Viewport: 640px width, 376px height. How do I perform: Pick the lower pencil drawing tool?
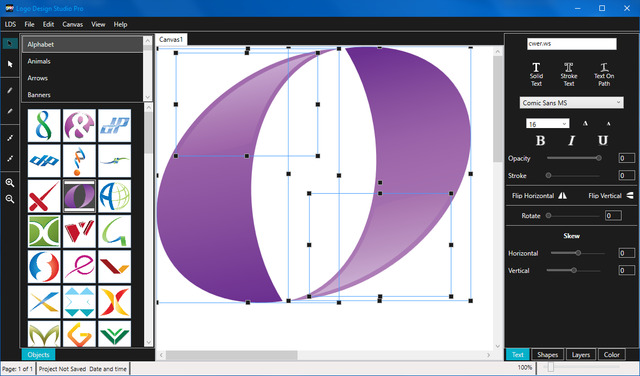pos(10,111)
